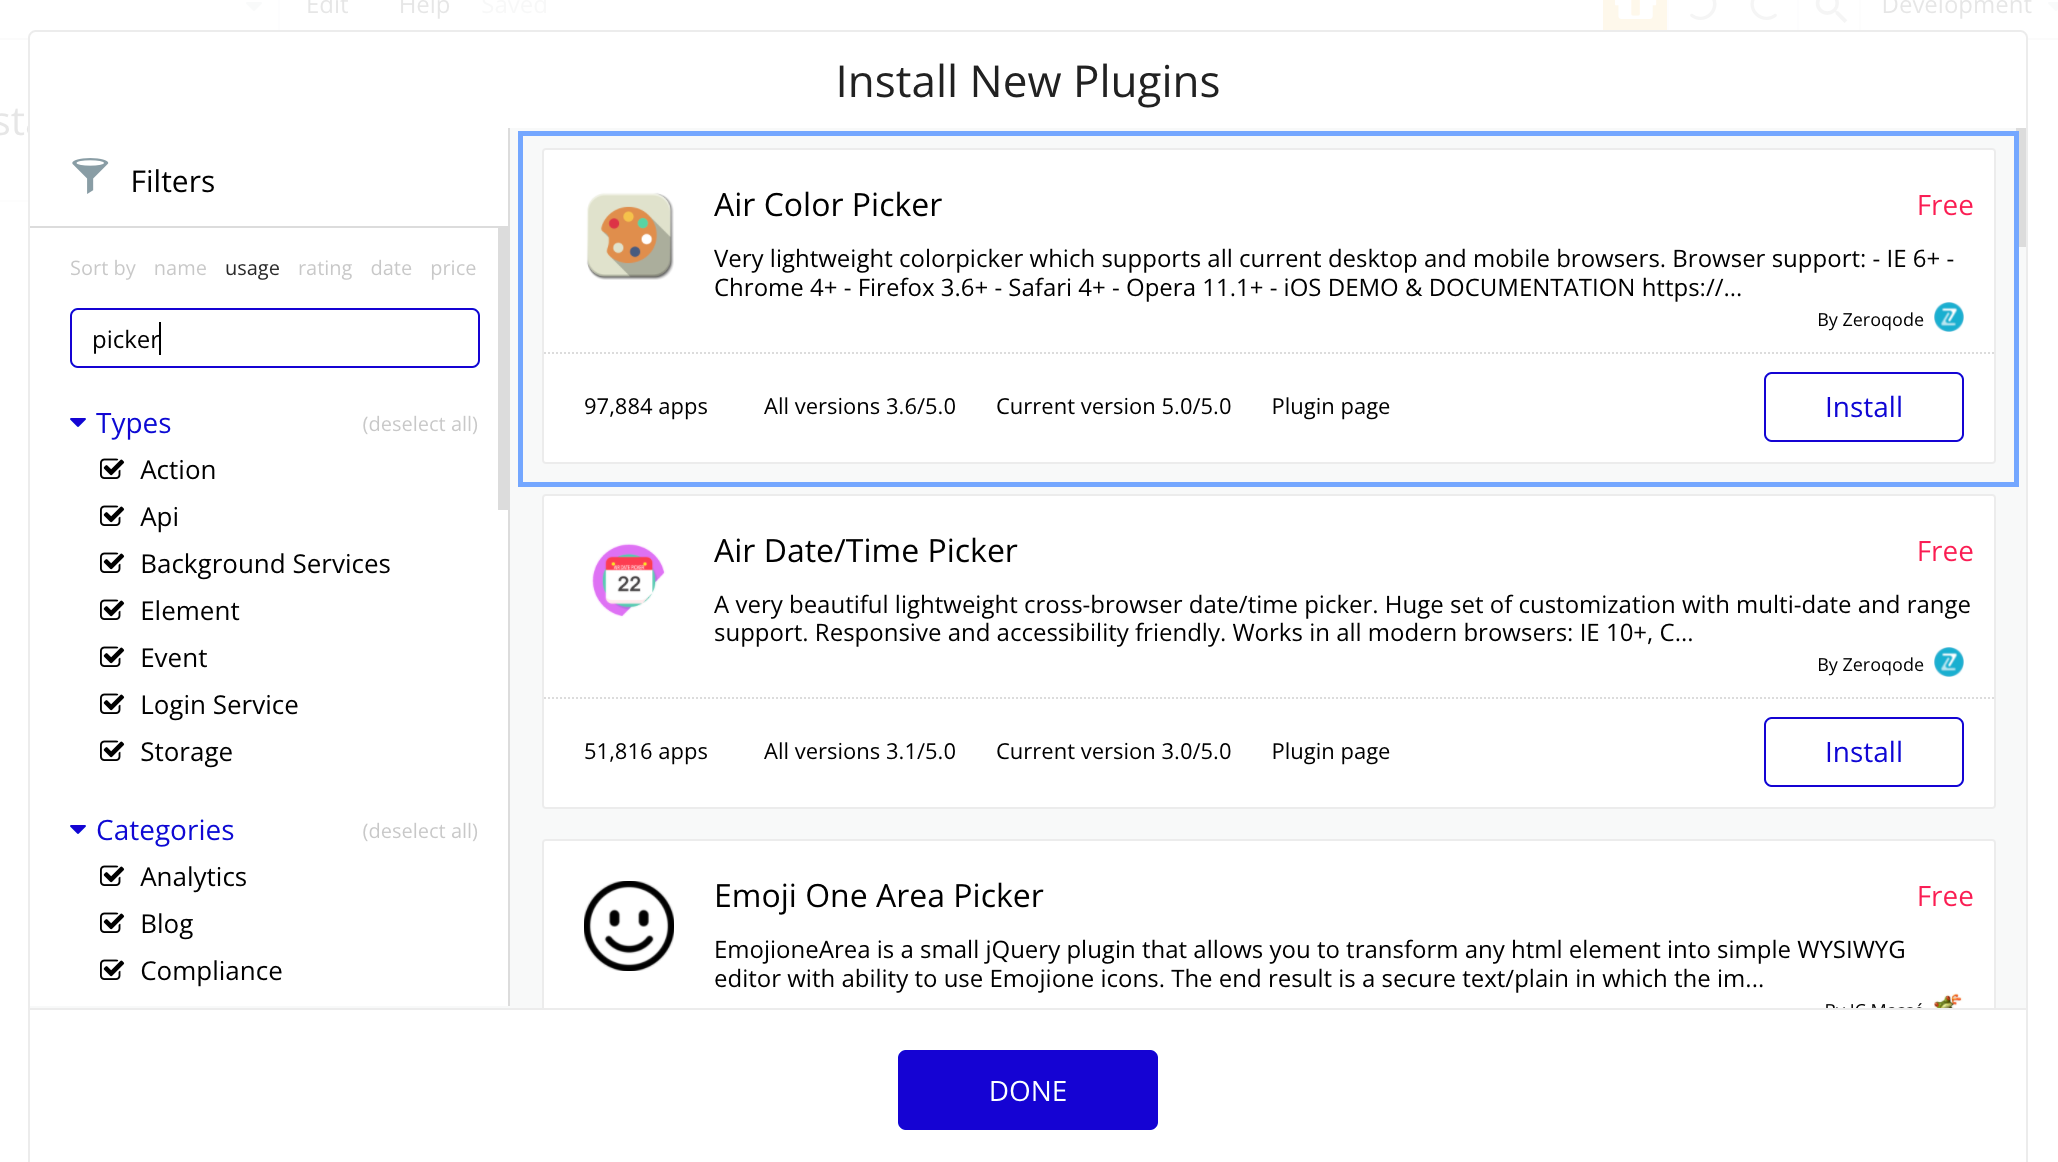This screenshot has width=2058, height=1162.
Task: Uncheck the Action type checkbox
Action: (x=112, y=469)
